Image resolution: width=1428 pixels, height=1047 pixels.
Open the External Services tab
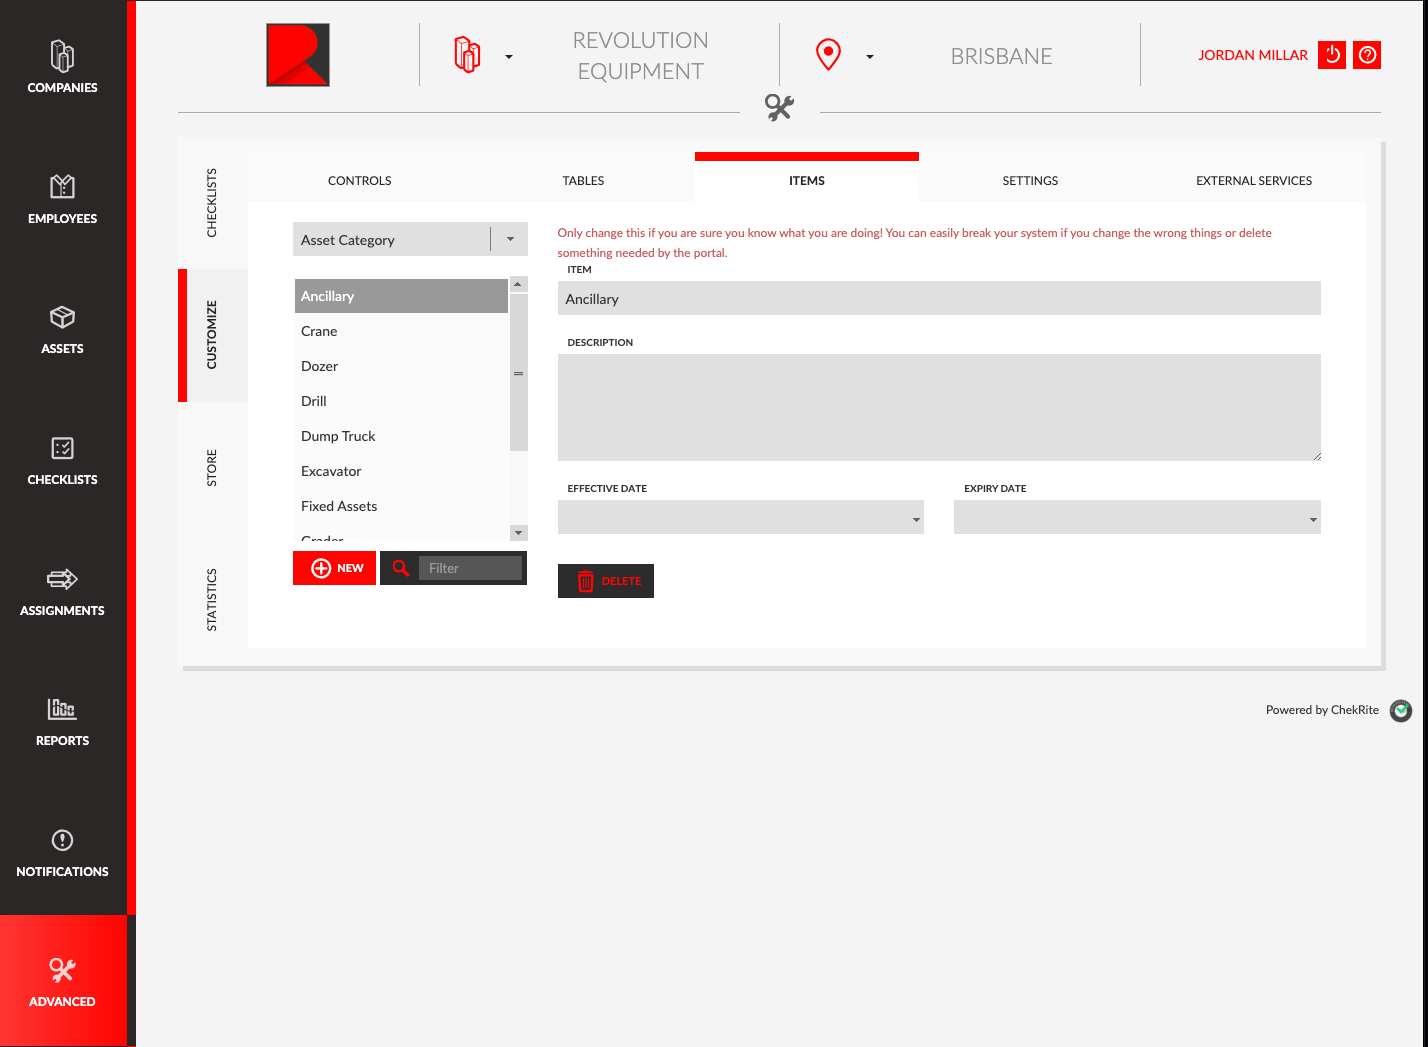1254,181
